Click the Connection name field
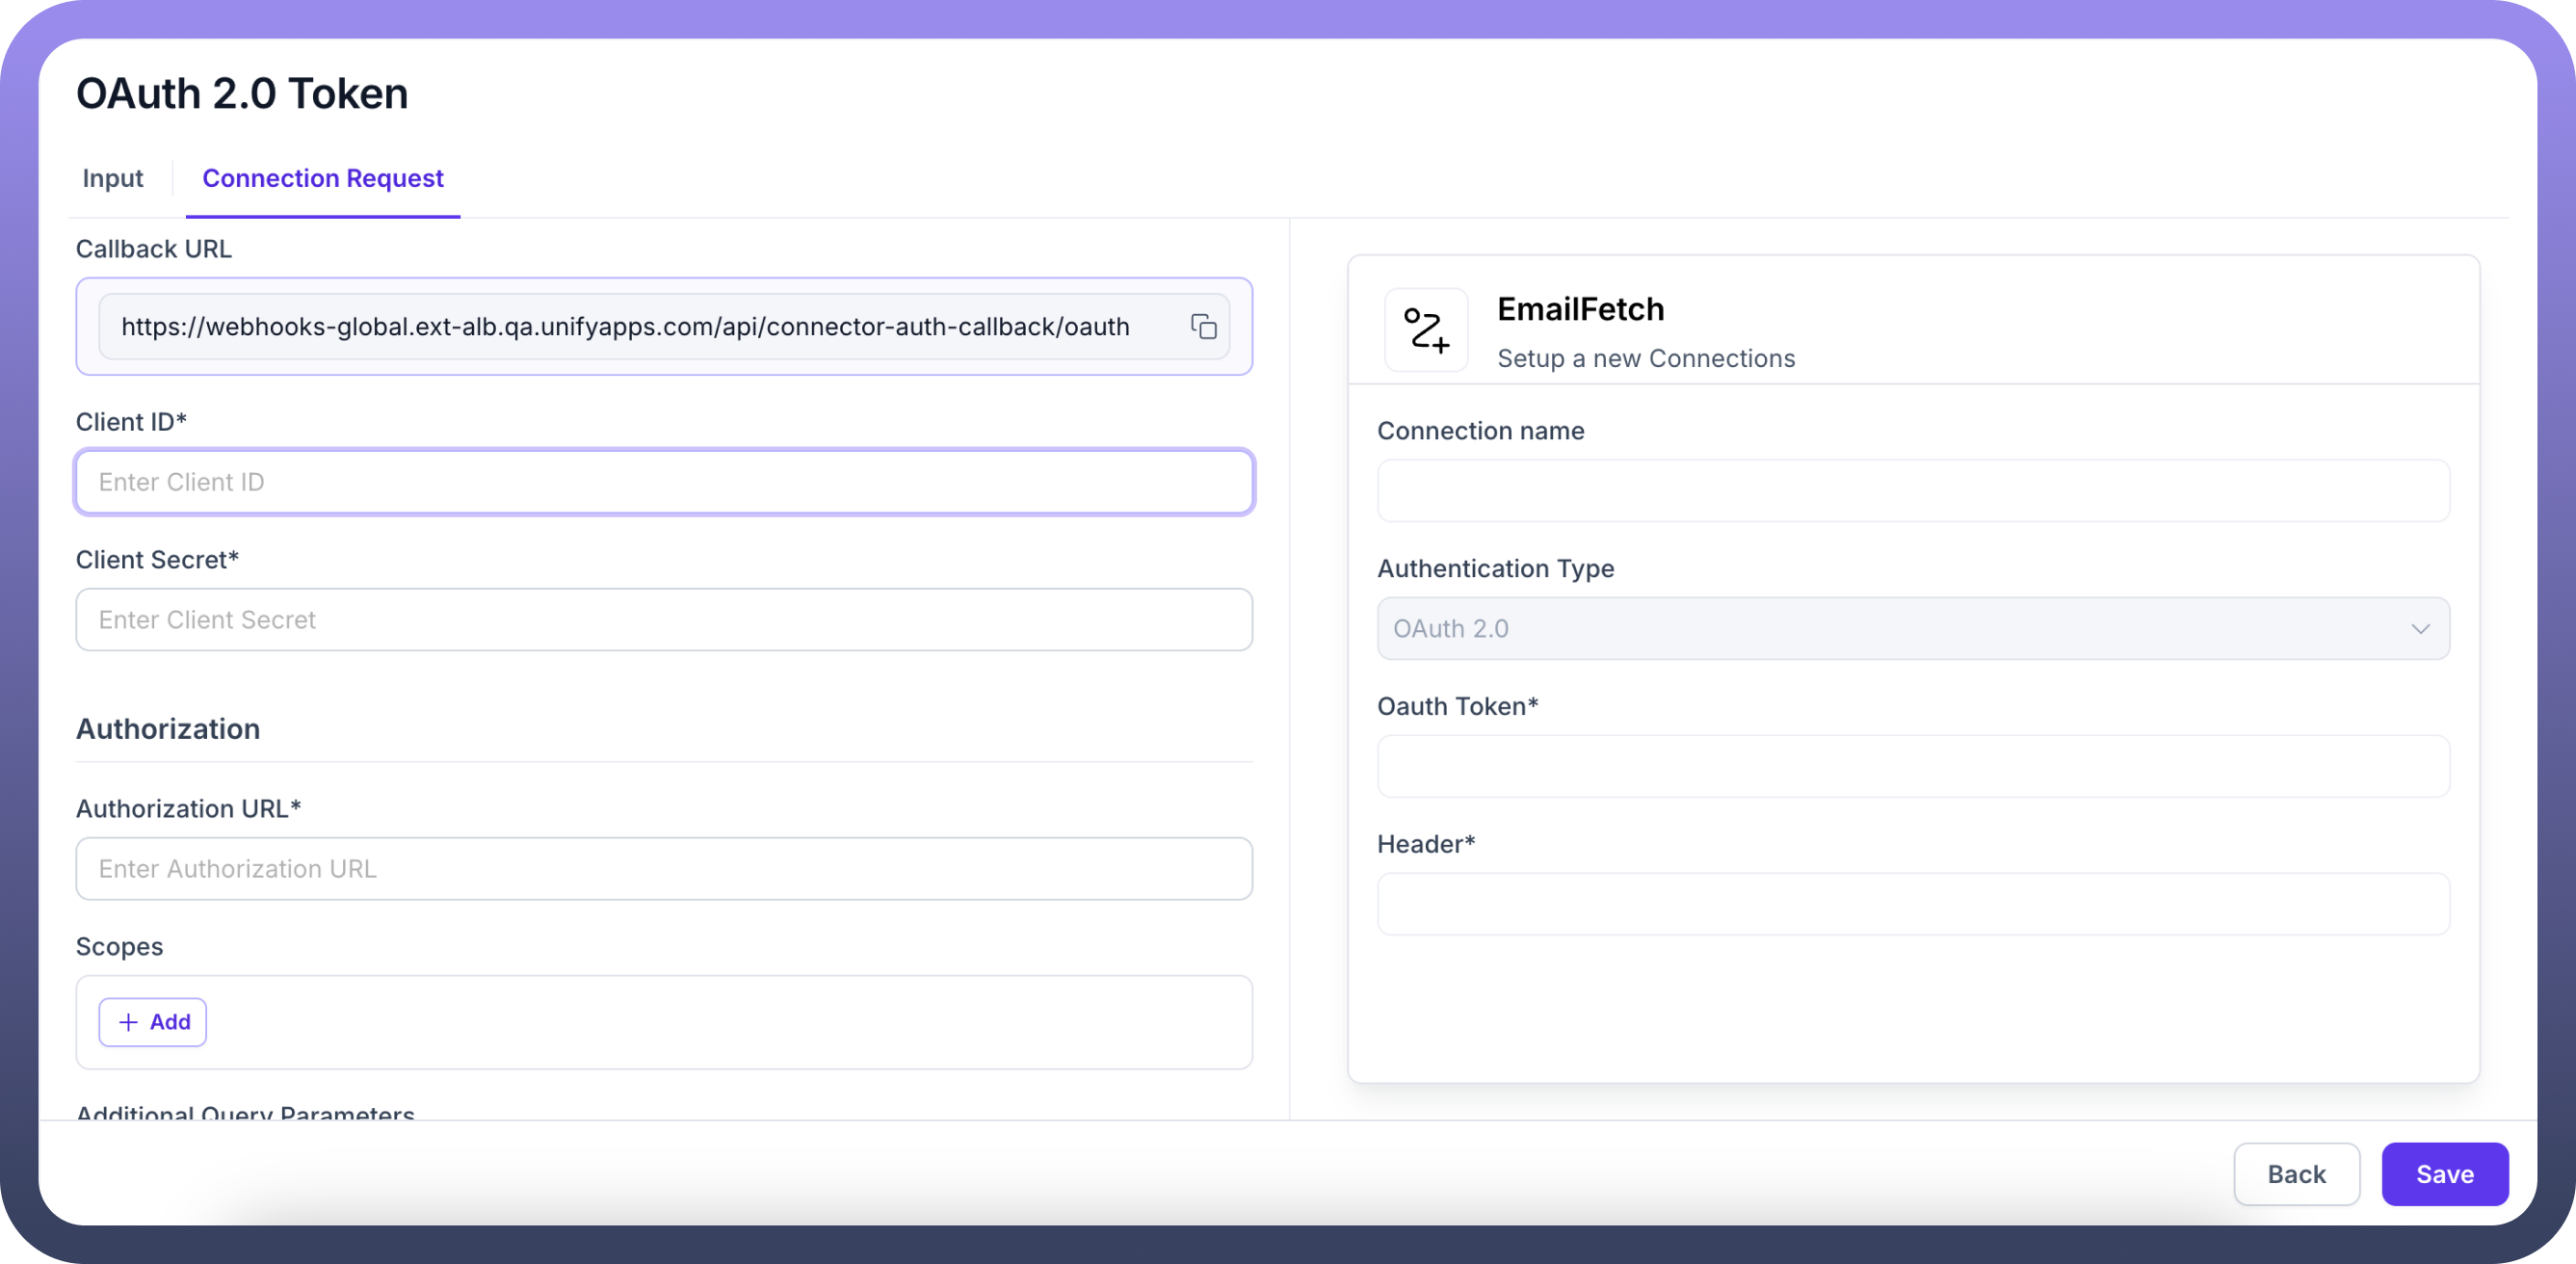 coord(1912,491)
